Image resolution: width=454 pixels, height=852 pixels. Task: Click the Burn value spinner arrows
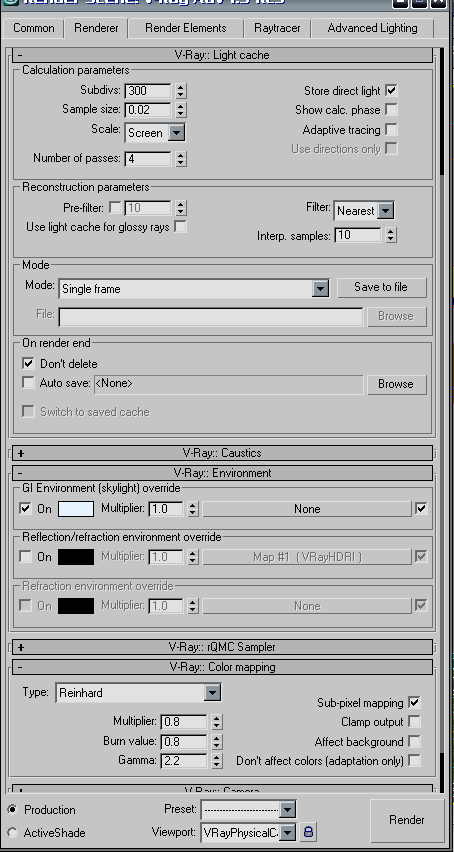click(217, 741)
